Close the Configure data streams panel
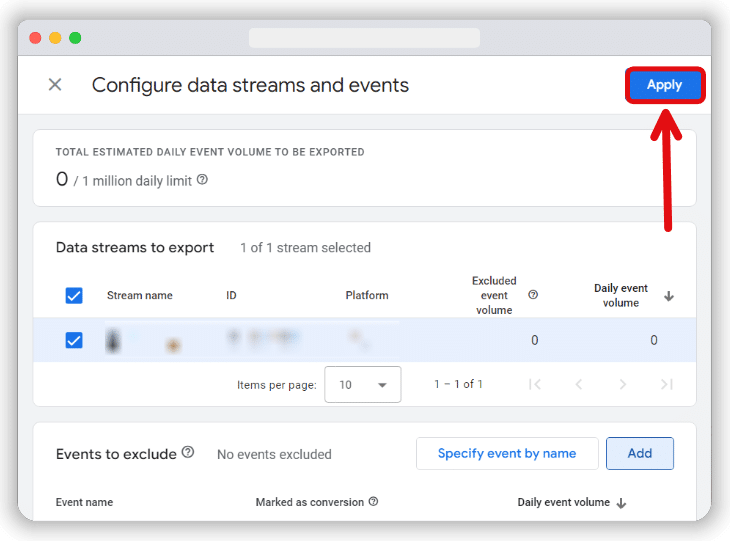Image resolution: width=730 pixels, height=541 pixels. pos(55,85)
